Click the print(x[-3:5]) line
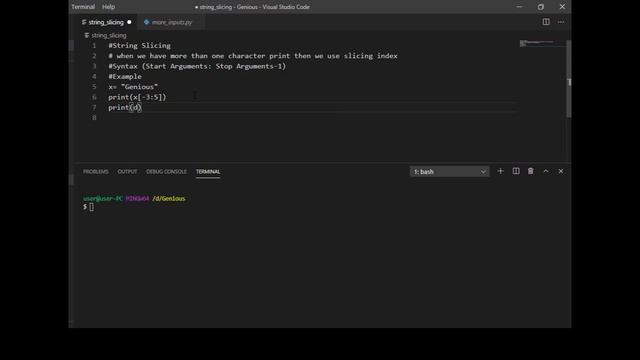 coord(137,97)
